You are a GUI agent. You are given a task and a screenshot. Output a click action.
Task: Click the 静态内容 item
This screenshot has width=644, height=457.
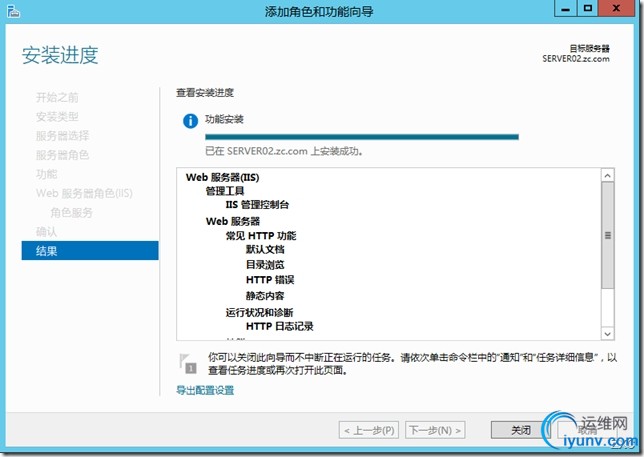[265, 296]
